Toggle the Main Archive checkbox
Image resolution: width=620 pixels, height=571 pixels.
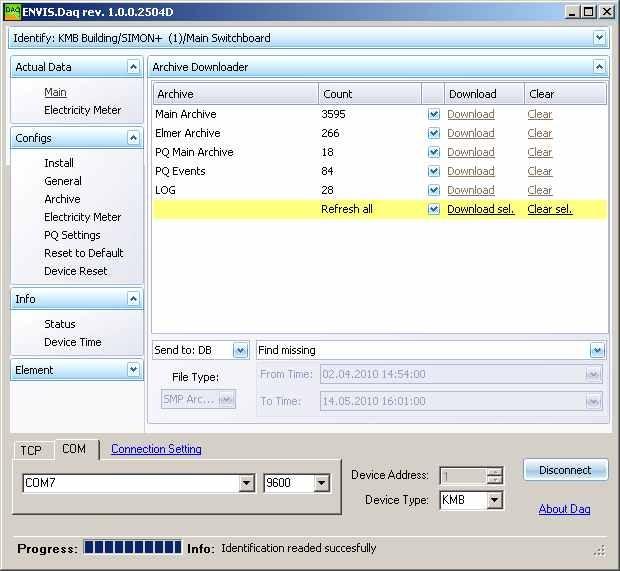pyautogui.click(x=434, y=114)
